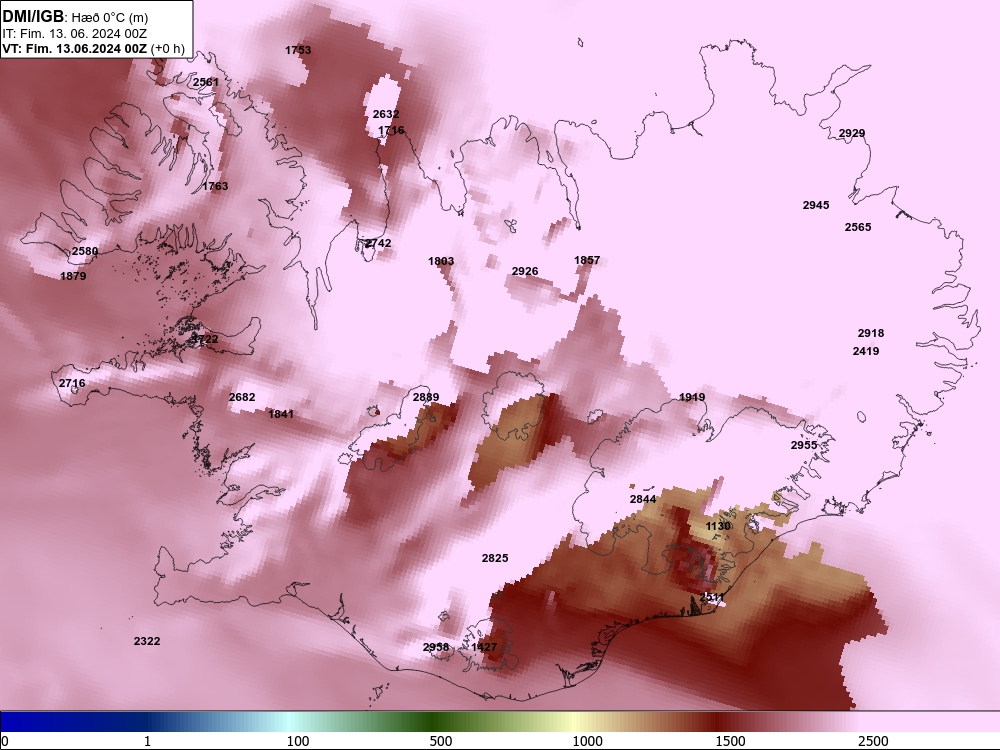The image size is (1000, 750).
Task: Click the 2322 value over the sea
Action: [147, 641]
